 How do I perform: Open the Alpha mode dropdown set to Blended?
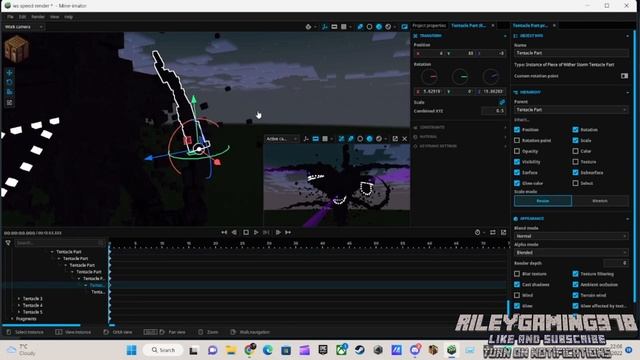(571, 253)
